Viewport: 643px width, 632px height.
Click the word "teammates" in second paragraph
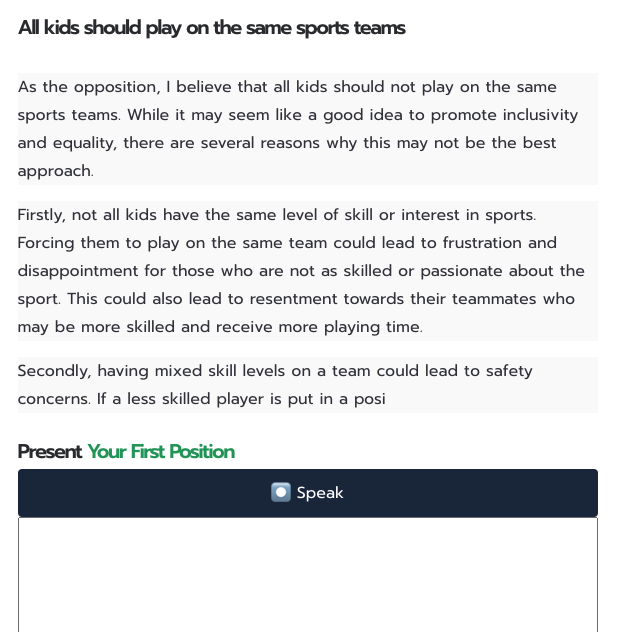pyautogui.click(x=494, y=299)
